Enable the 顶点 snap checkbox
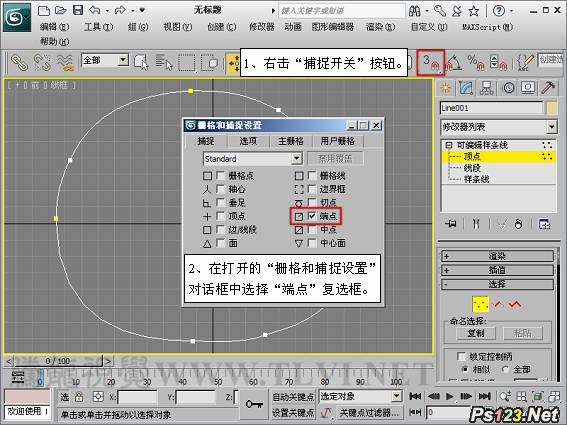The image size is (567, 425). 220,216
